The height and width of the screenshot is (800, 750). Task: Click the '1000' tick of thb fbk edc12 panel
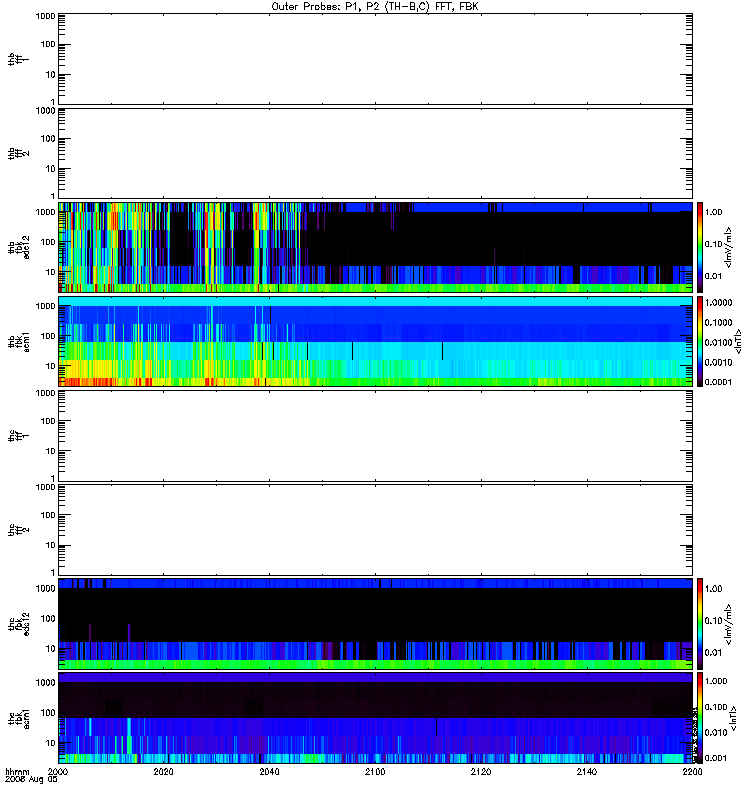coord(46,212)
